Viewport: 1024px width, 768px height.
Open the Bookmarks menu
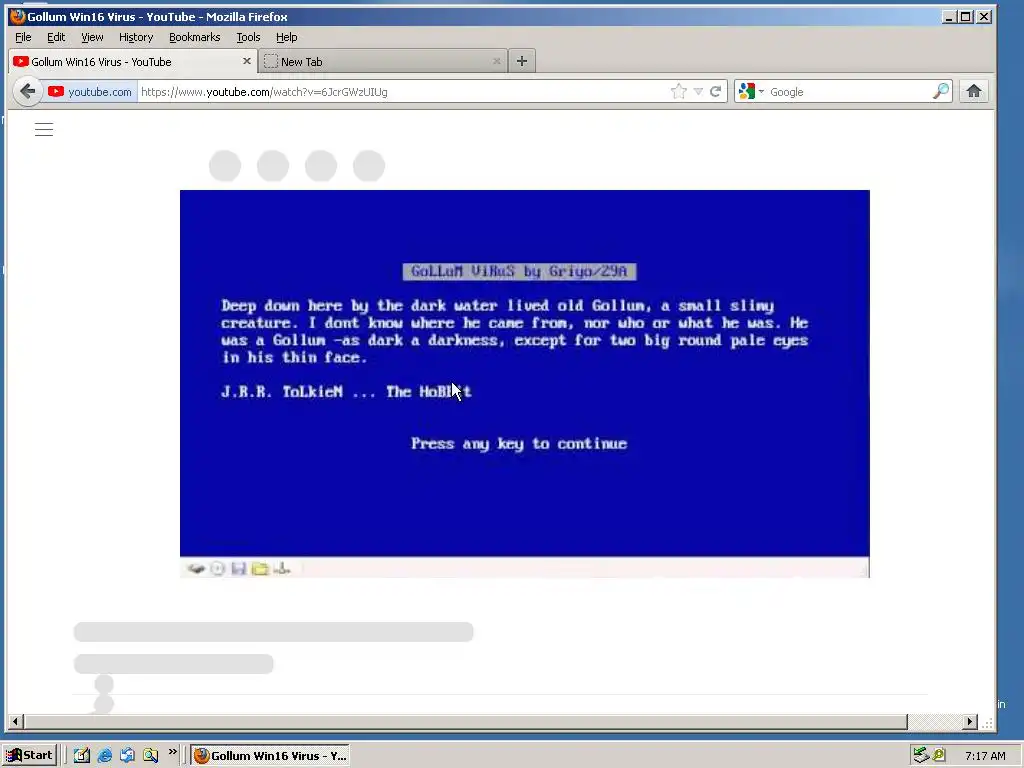pyautogui.click(x=195, y=37)
